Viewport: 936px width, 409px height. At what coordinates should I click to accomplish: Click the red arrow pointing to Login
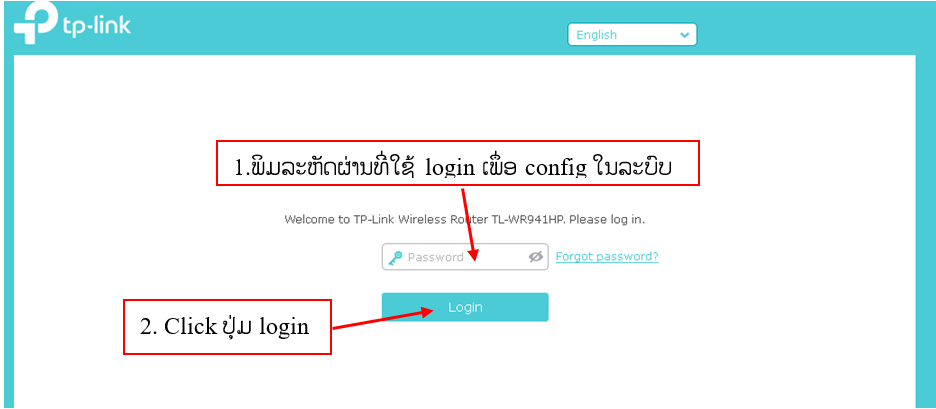(382, 319)
